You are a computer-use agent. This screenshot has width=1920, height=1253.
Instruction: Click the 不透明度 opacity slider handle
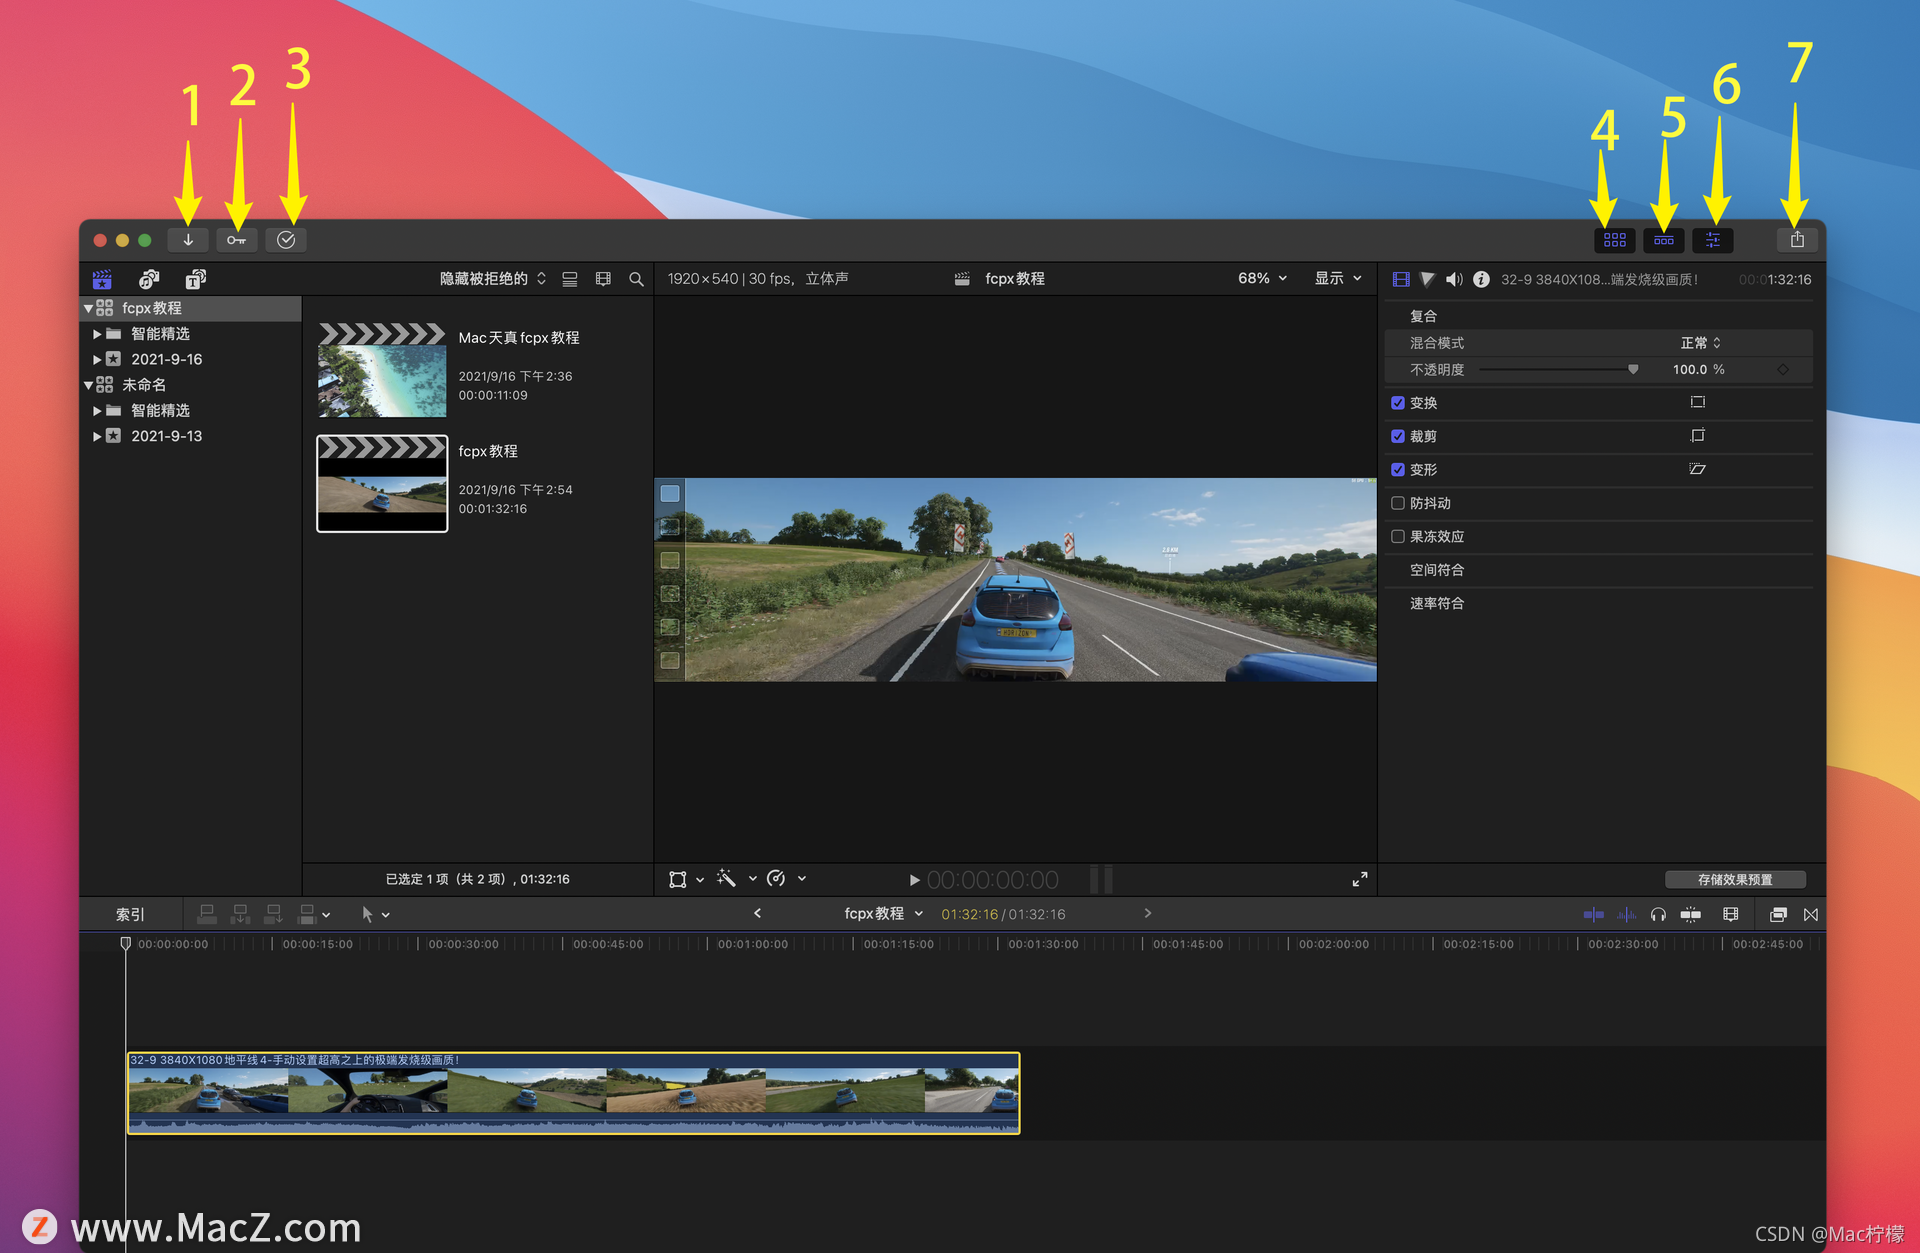pyautogui.click(x=1633, y=370)
